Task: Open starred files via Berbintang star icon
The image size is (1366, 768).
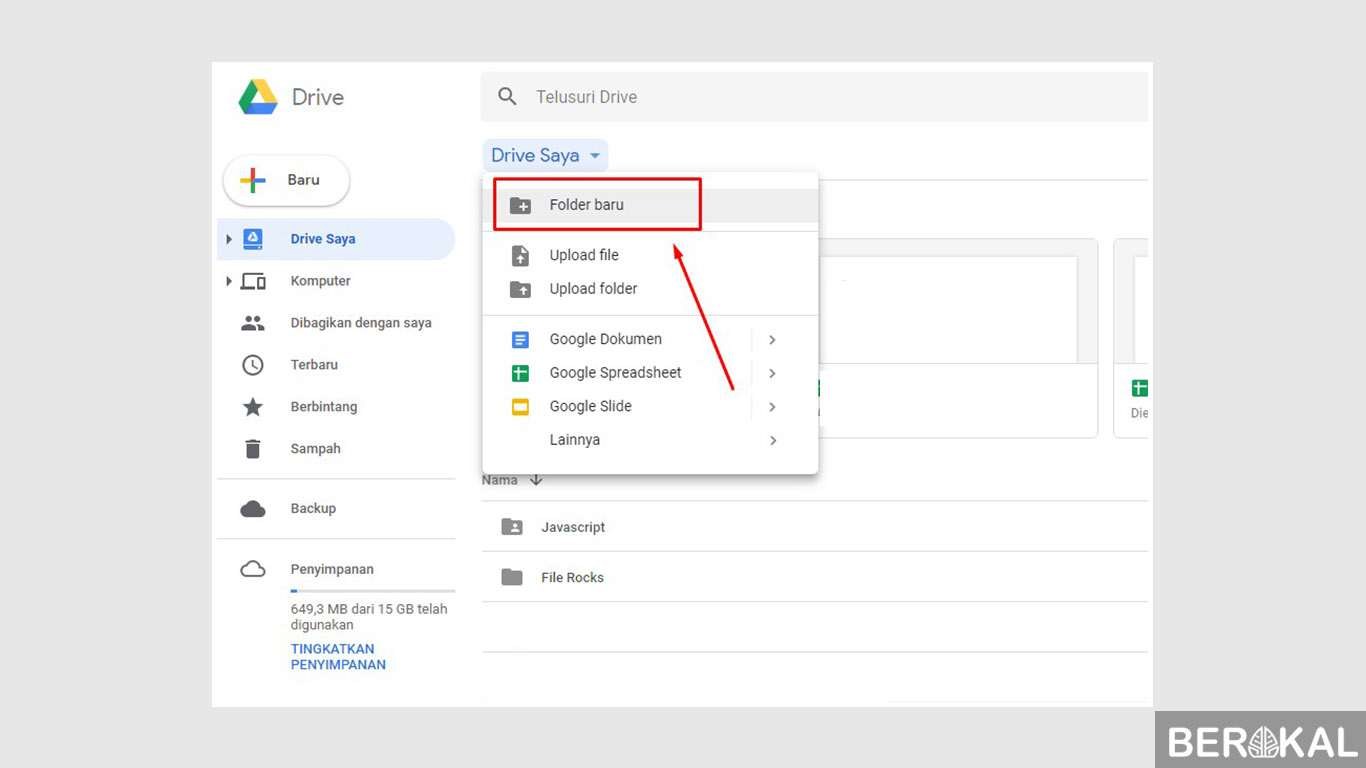Action: pos(253,407)
